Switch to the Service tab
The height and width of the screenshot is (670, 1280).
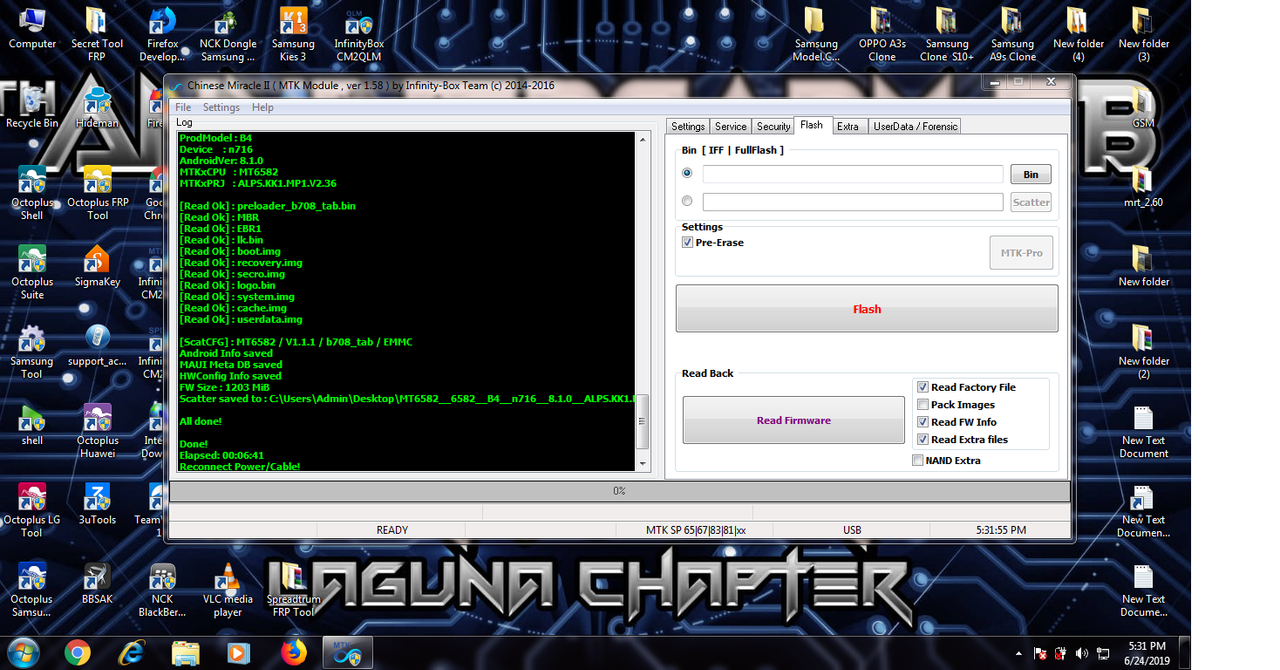731,126
